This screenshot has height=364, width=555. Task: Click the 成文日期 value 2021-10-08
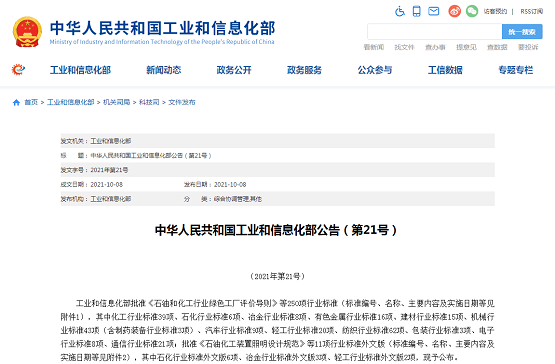(107, 184)
